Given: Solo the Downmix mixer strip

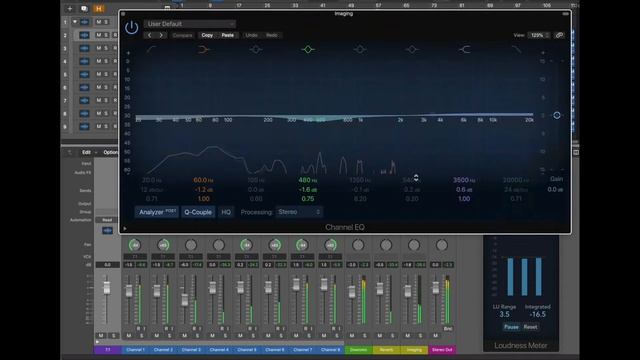Looking at the screenshot, I should (x=364, y=336).
